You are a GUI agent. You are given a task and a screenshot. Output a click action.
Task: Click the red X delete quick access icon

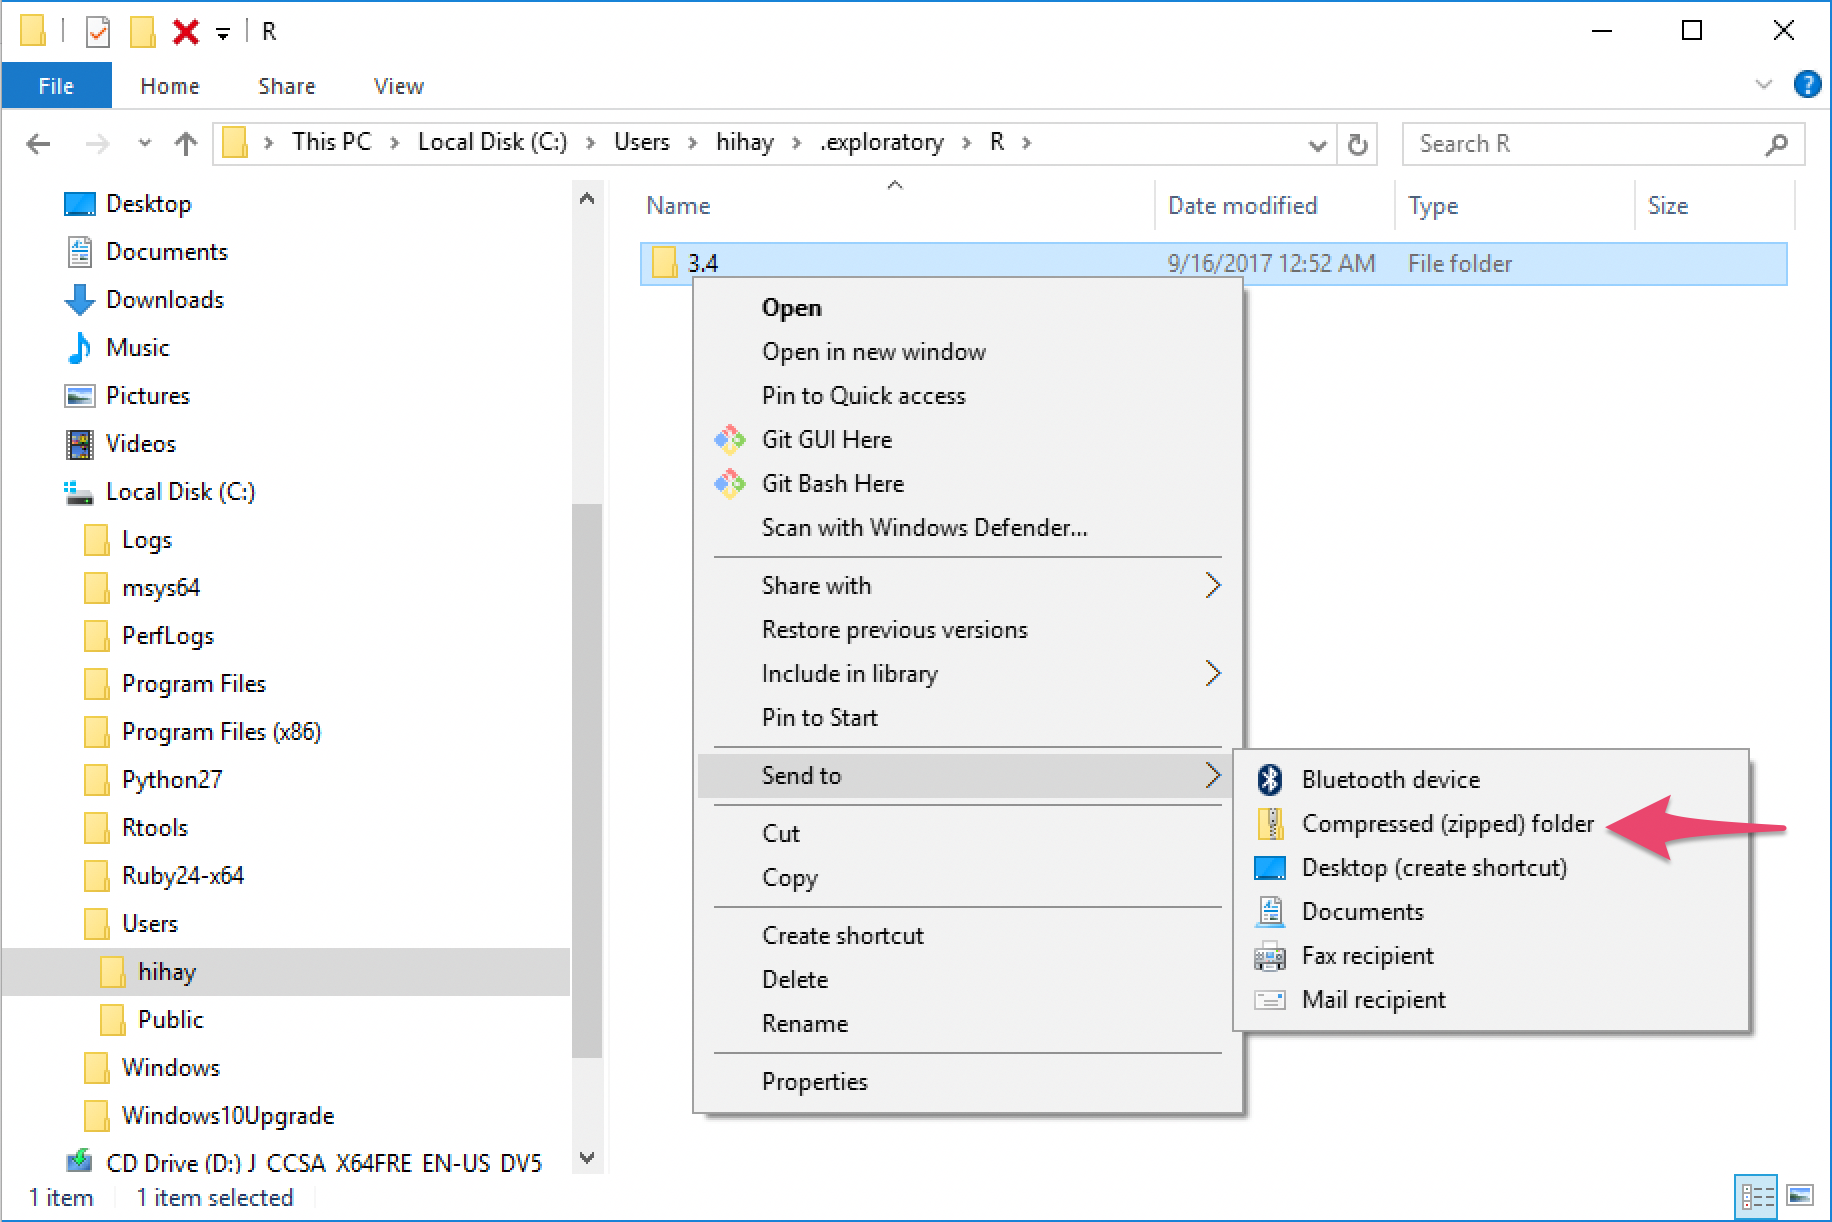(x=185, y=32)
